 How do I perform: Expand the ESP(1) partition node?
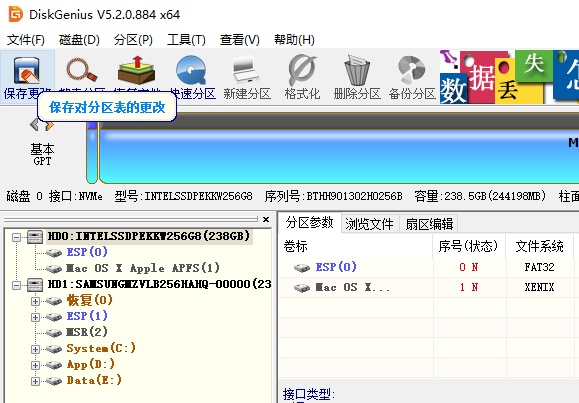(x=35, y=317)
